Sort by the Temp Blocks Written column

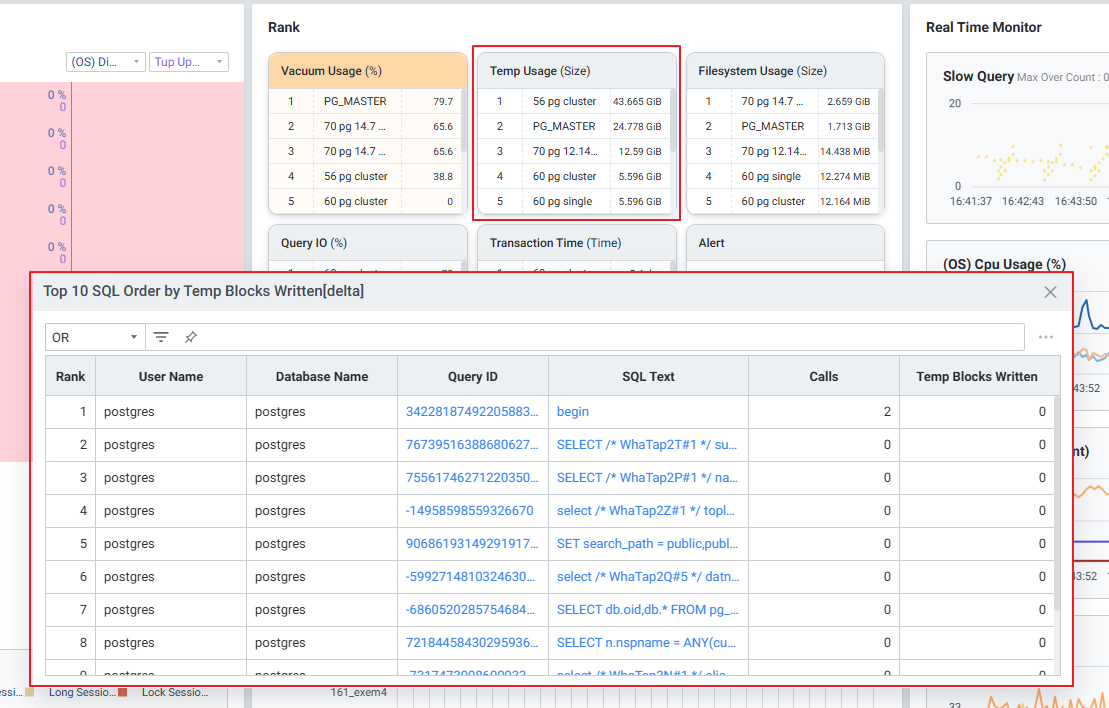coord(976,377)
